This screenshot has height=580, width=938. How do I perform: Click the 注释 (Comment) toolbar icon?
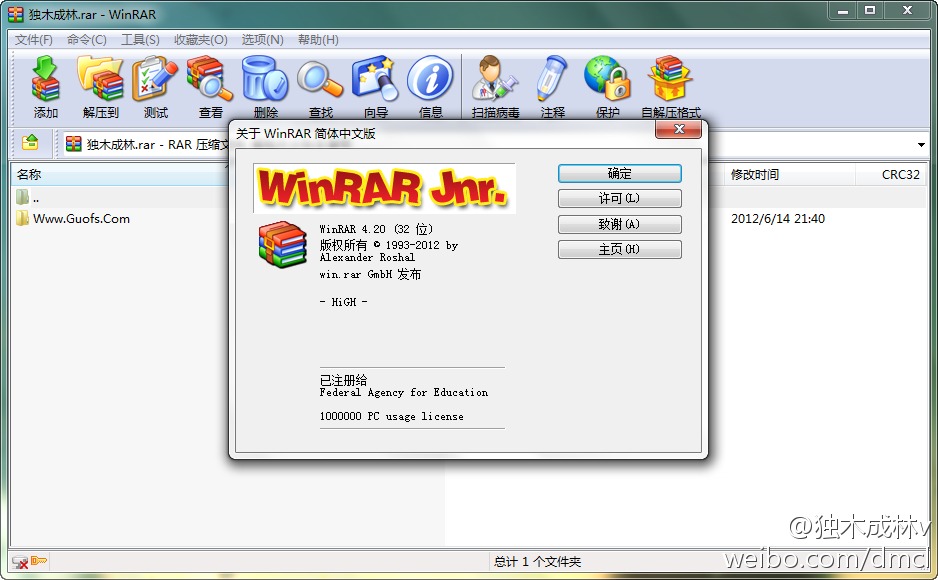point(552,78)
